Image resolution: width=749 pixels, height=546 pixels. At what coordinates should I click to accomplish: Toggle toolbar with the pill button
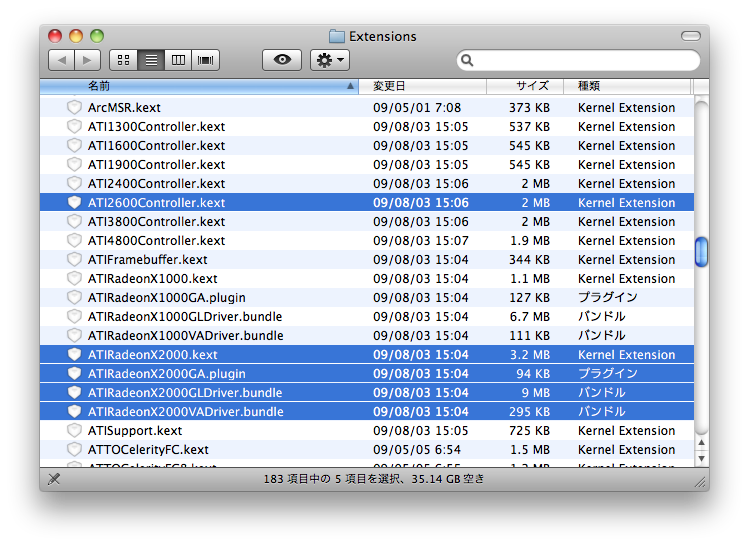tap(691, 36)
